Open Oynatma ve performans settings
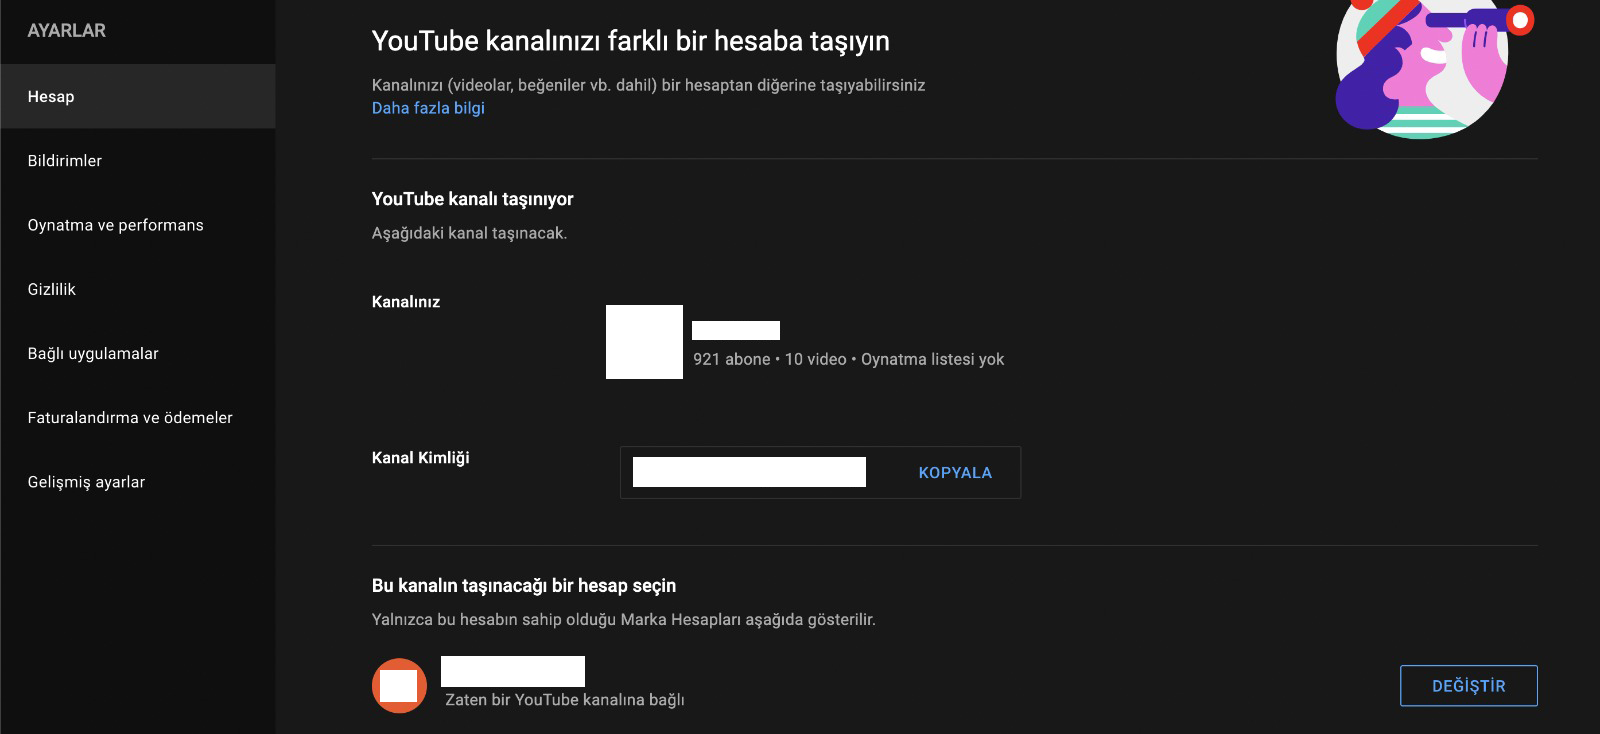 137,225
